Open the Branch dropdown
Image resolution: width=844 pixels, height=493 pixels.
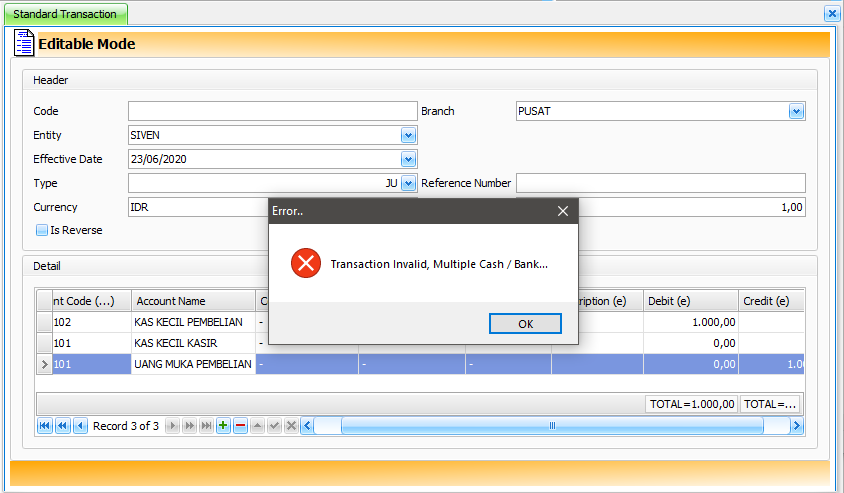796,111
